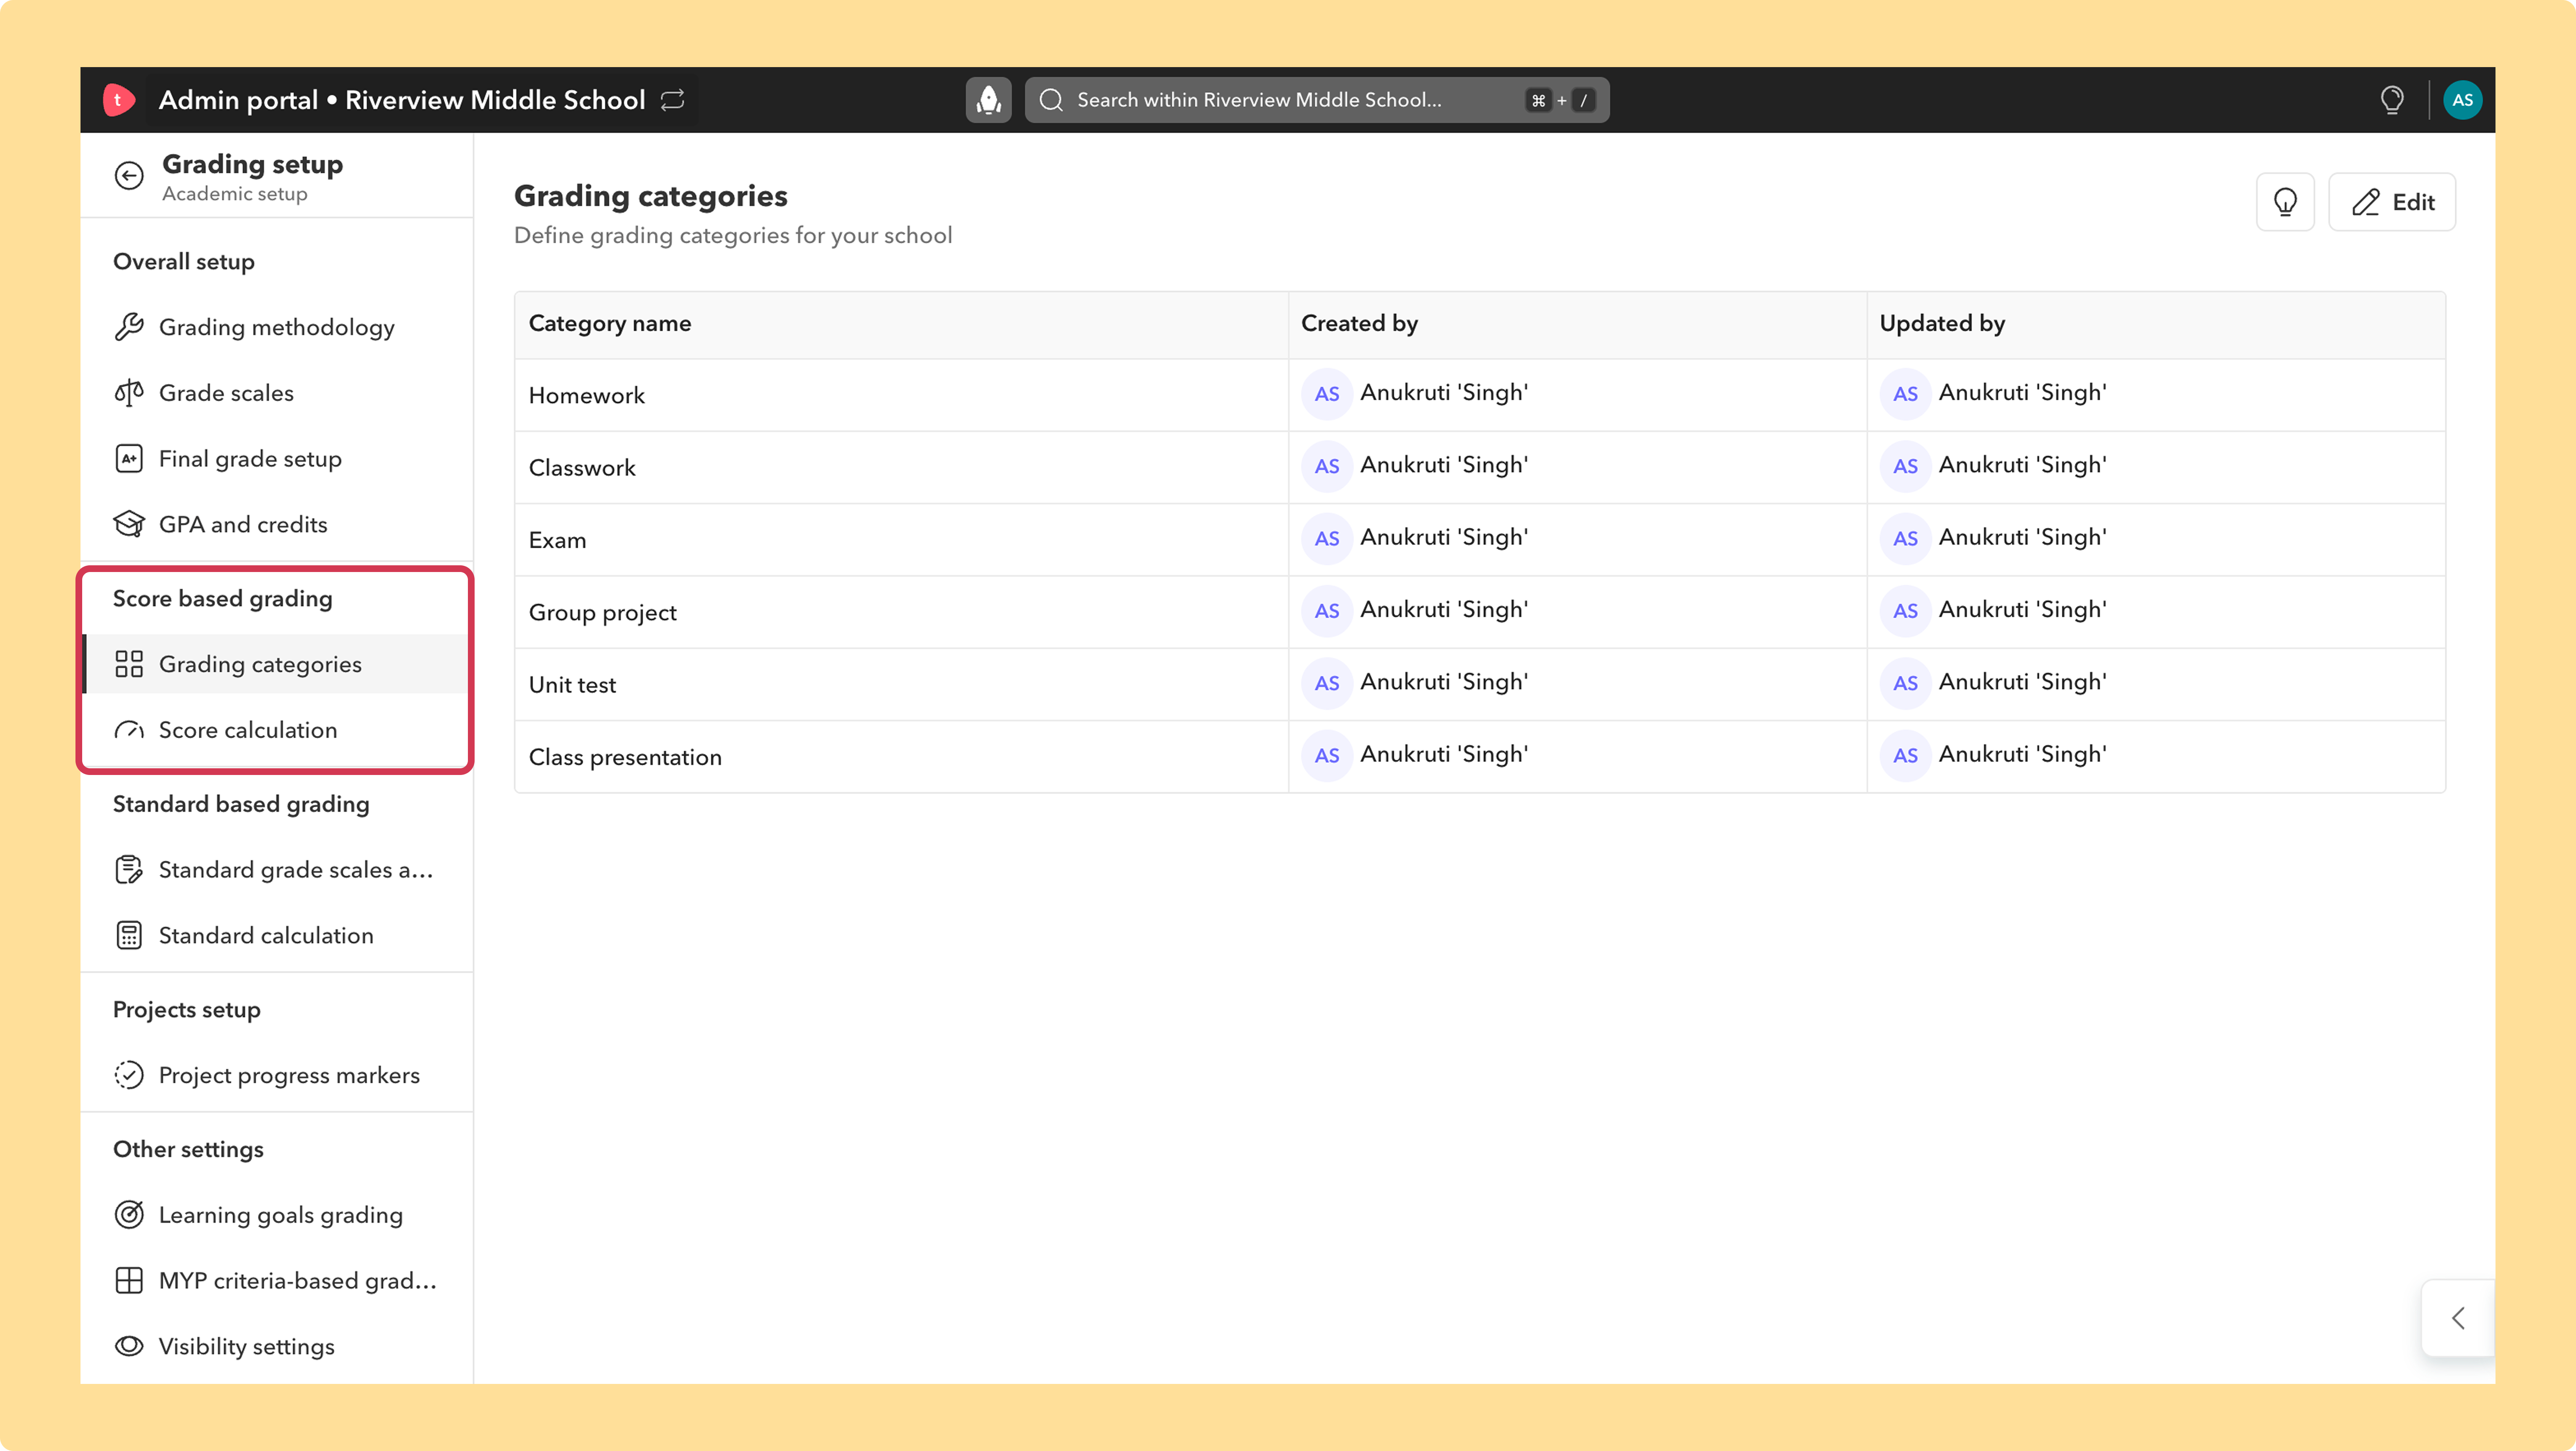Select the Class presentation category name
Viewport: 2576px width, 1451px height.
(625, 757)
